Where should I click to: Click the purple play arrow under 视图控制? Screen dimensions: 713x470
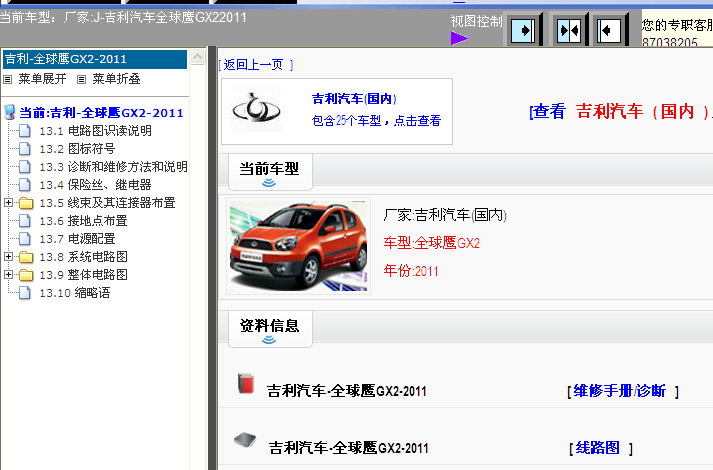(459, 38)
